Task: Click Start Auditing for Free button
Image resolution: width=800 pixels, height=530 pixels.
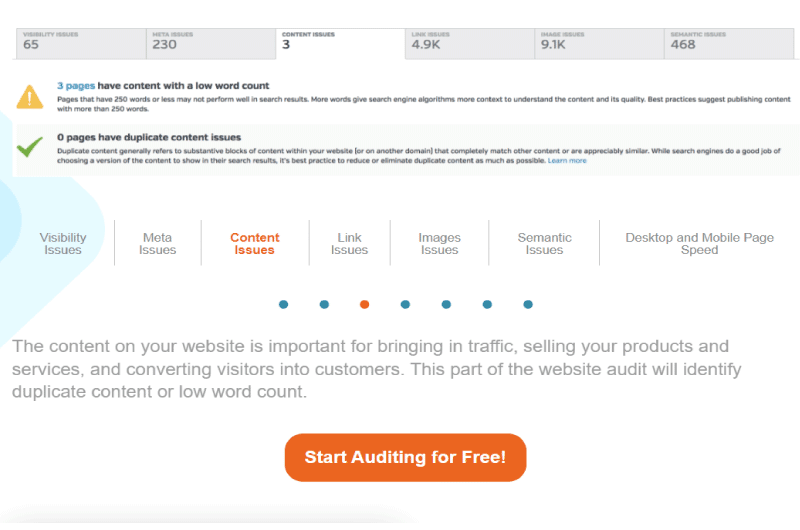Action: pos(405,458)
